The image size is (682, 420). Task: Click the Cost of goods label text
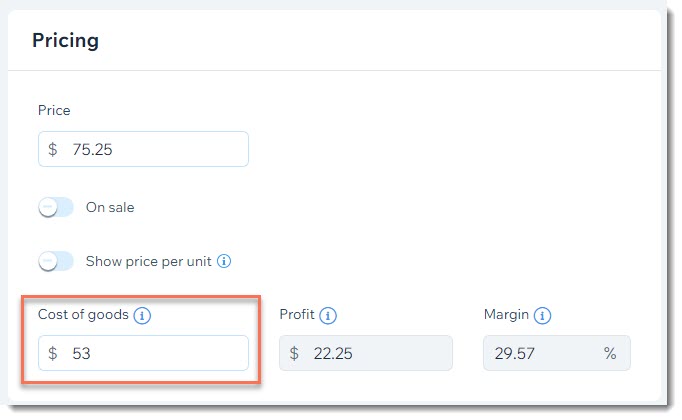click(x=83, y=315)
